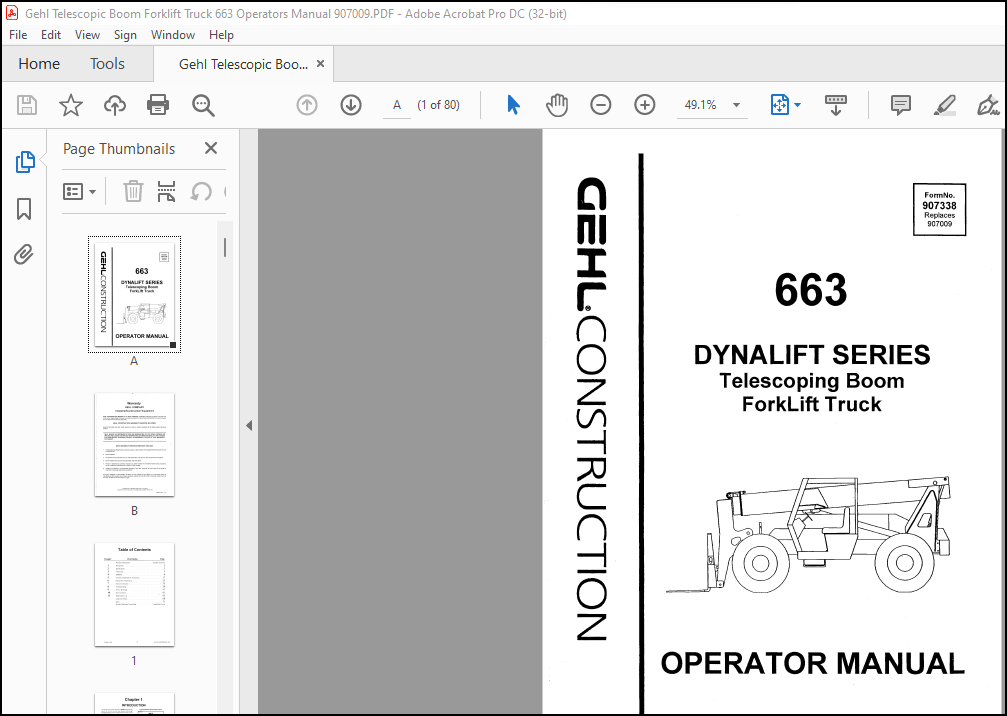This screenshot has height=716, width=1007.
Task: Click the 'OPERATOR MANUAL' heading in document
Action: [812, 663]
